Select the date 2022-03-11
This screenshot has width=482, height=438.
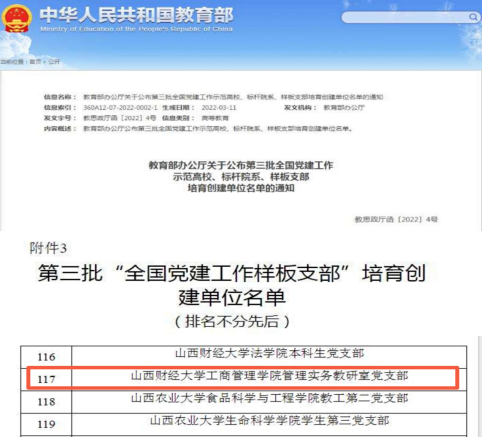219,108
